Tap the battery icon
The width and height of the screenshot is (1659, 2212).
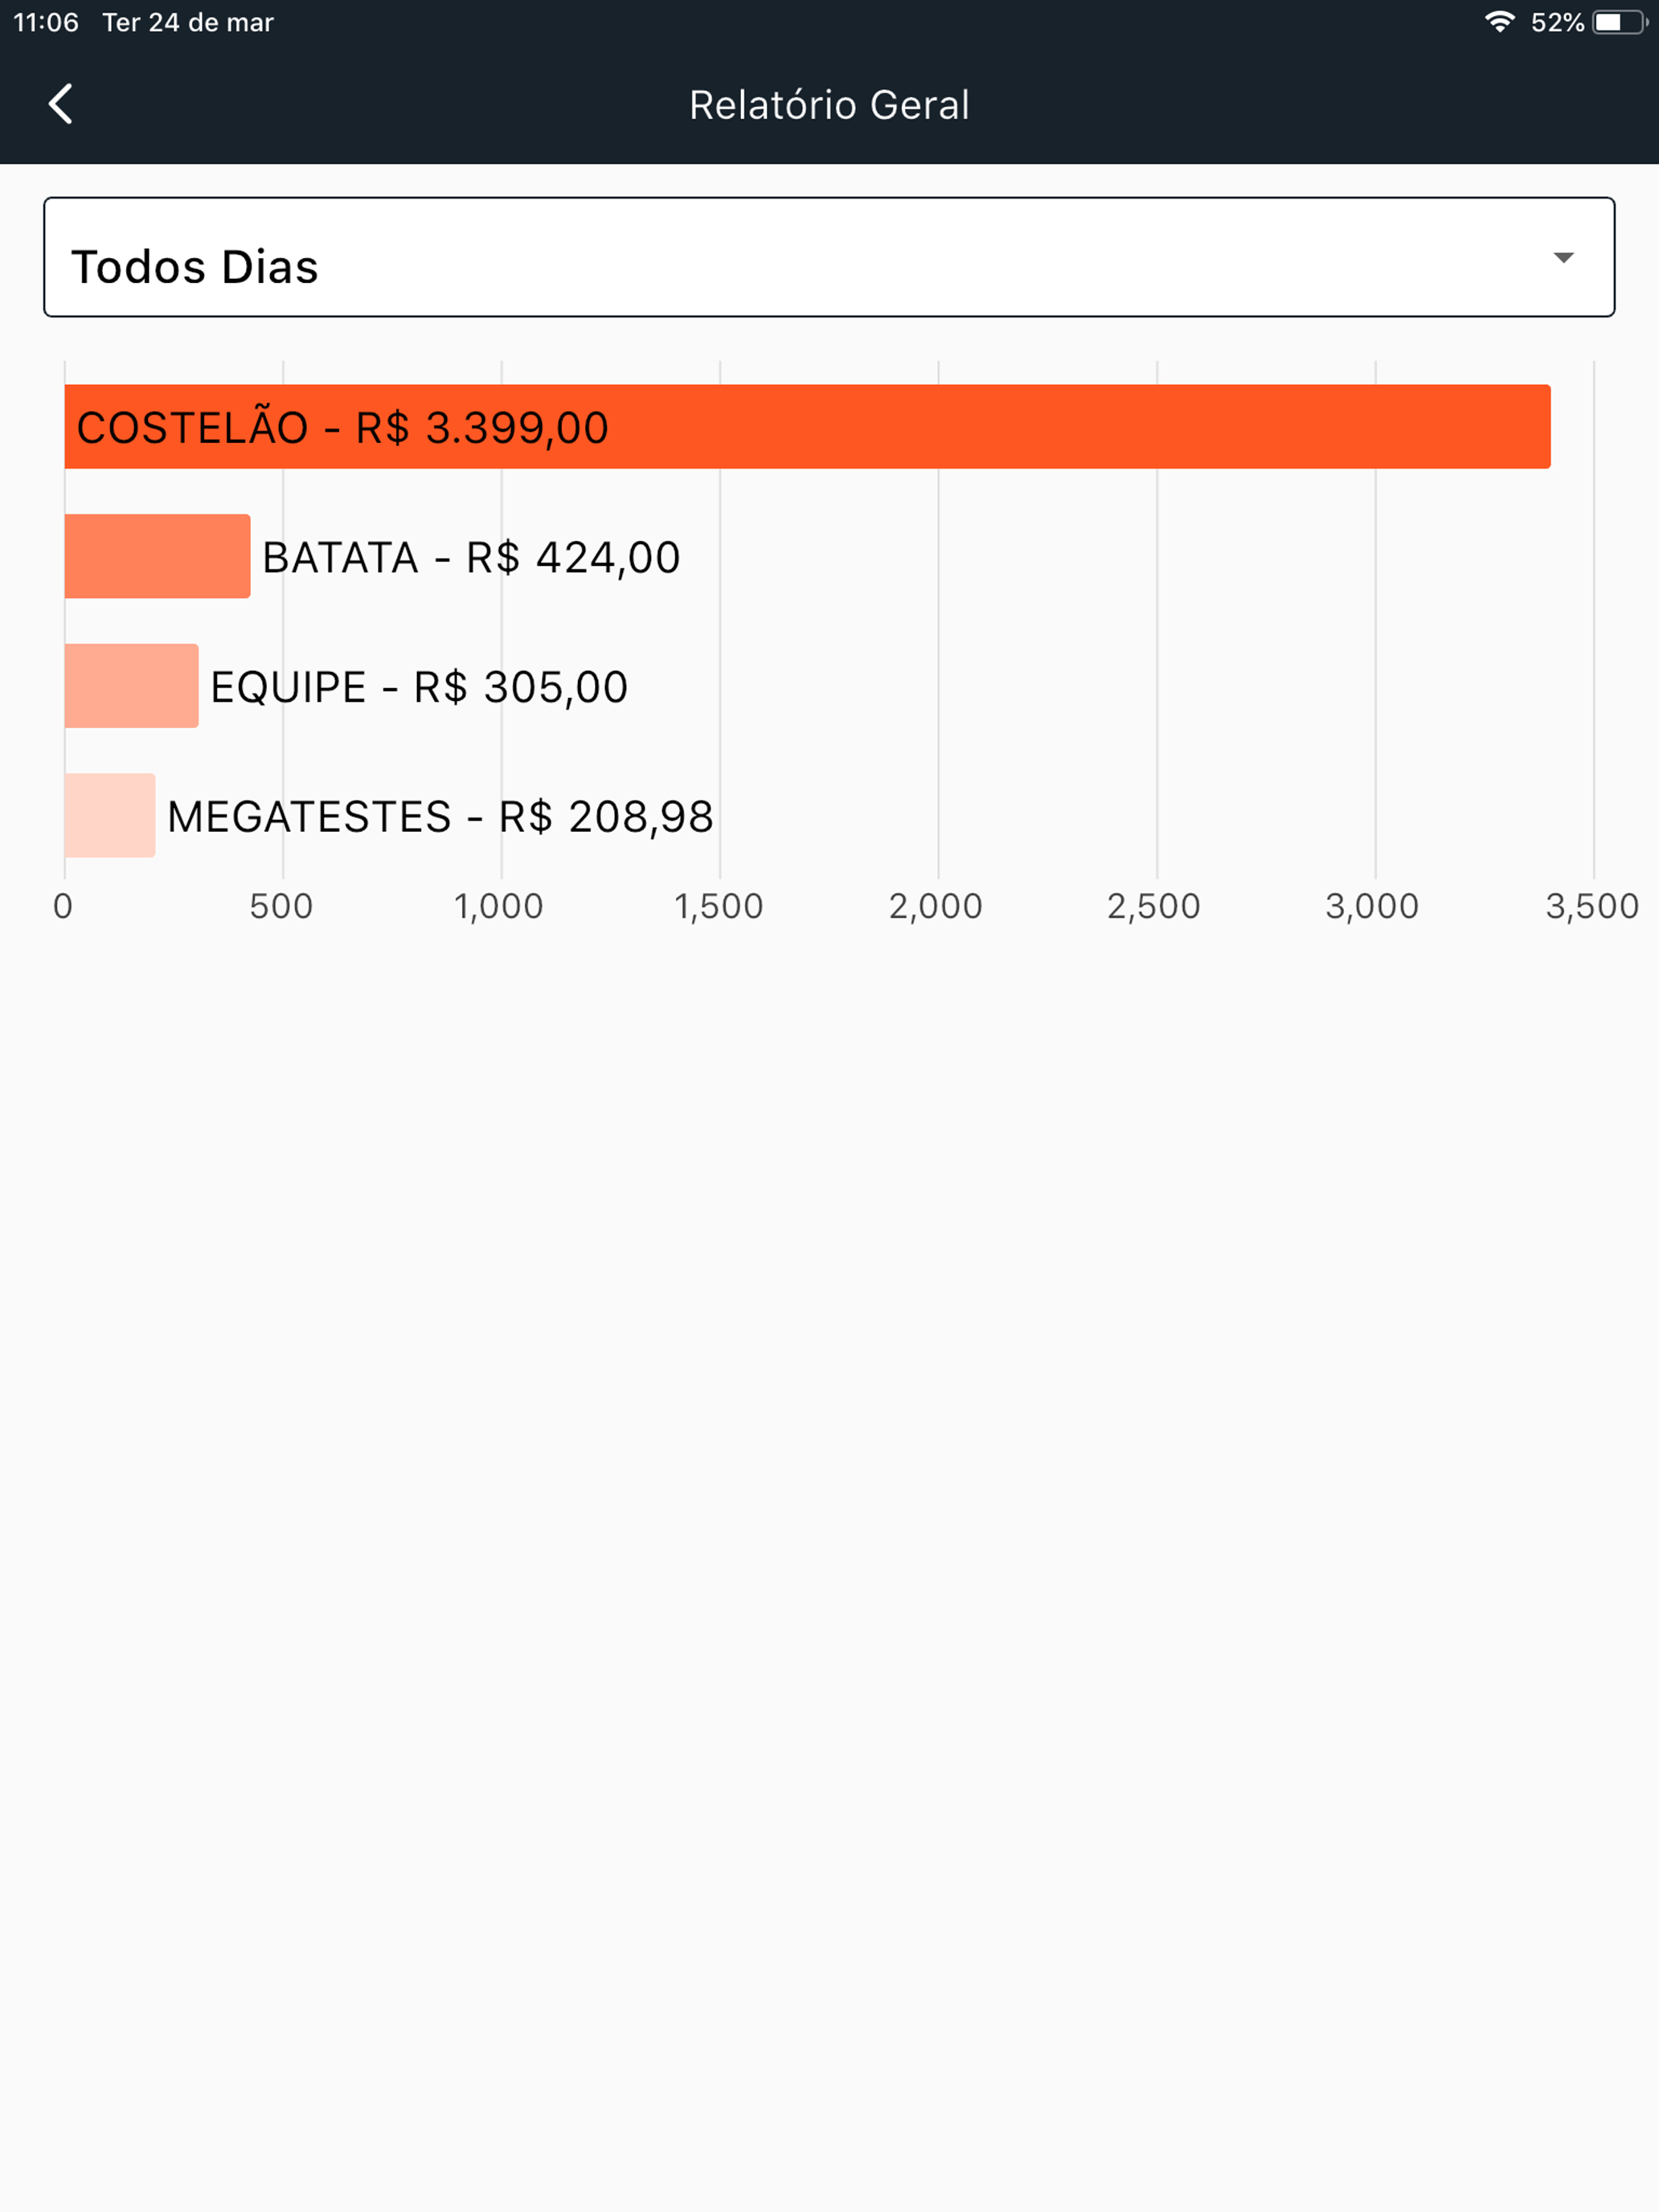[1620, 22]
